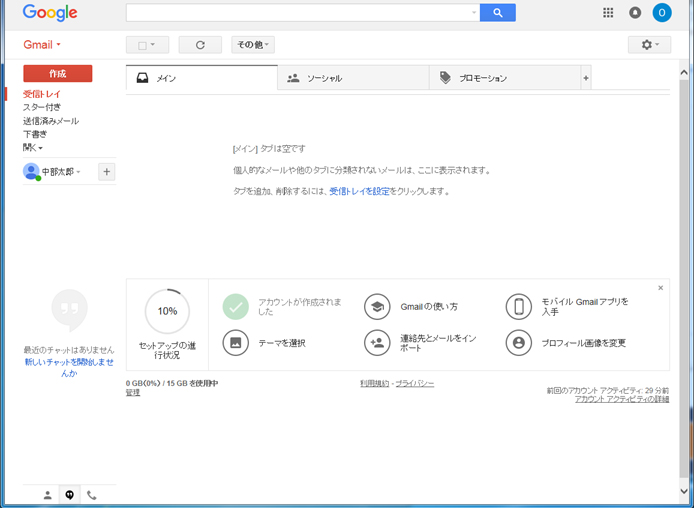The height and width of the screenshot is (508, 694).
Task: Click the picture icon for テーマを選択
Action: pos(235,343)
